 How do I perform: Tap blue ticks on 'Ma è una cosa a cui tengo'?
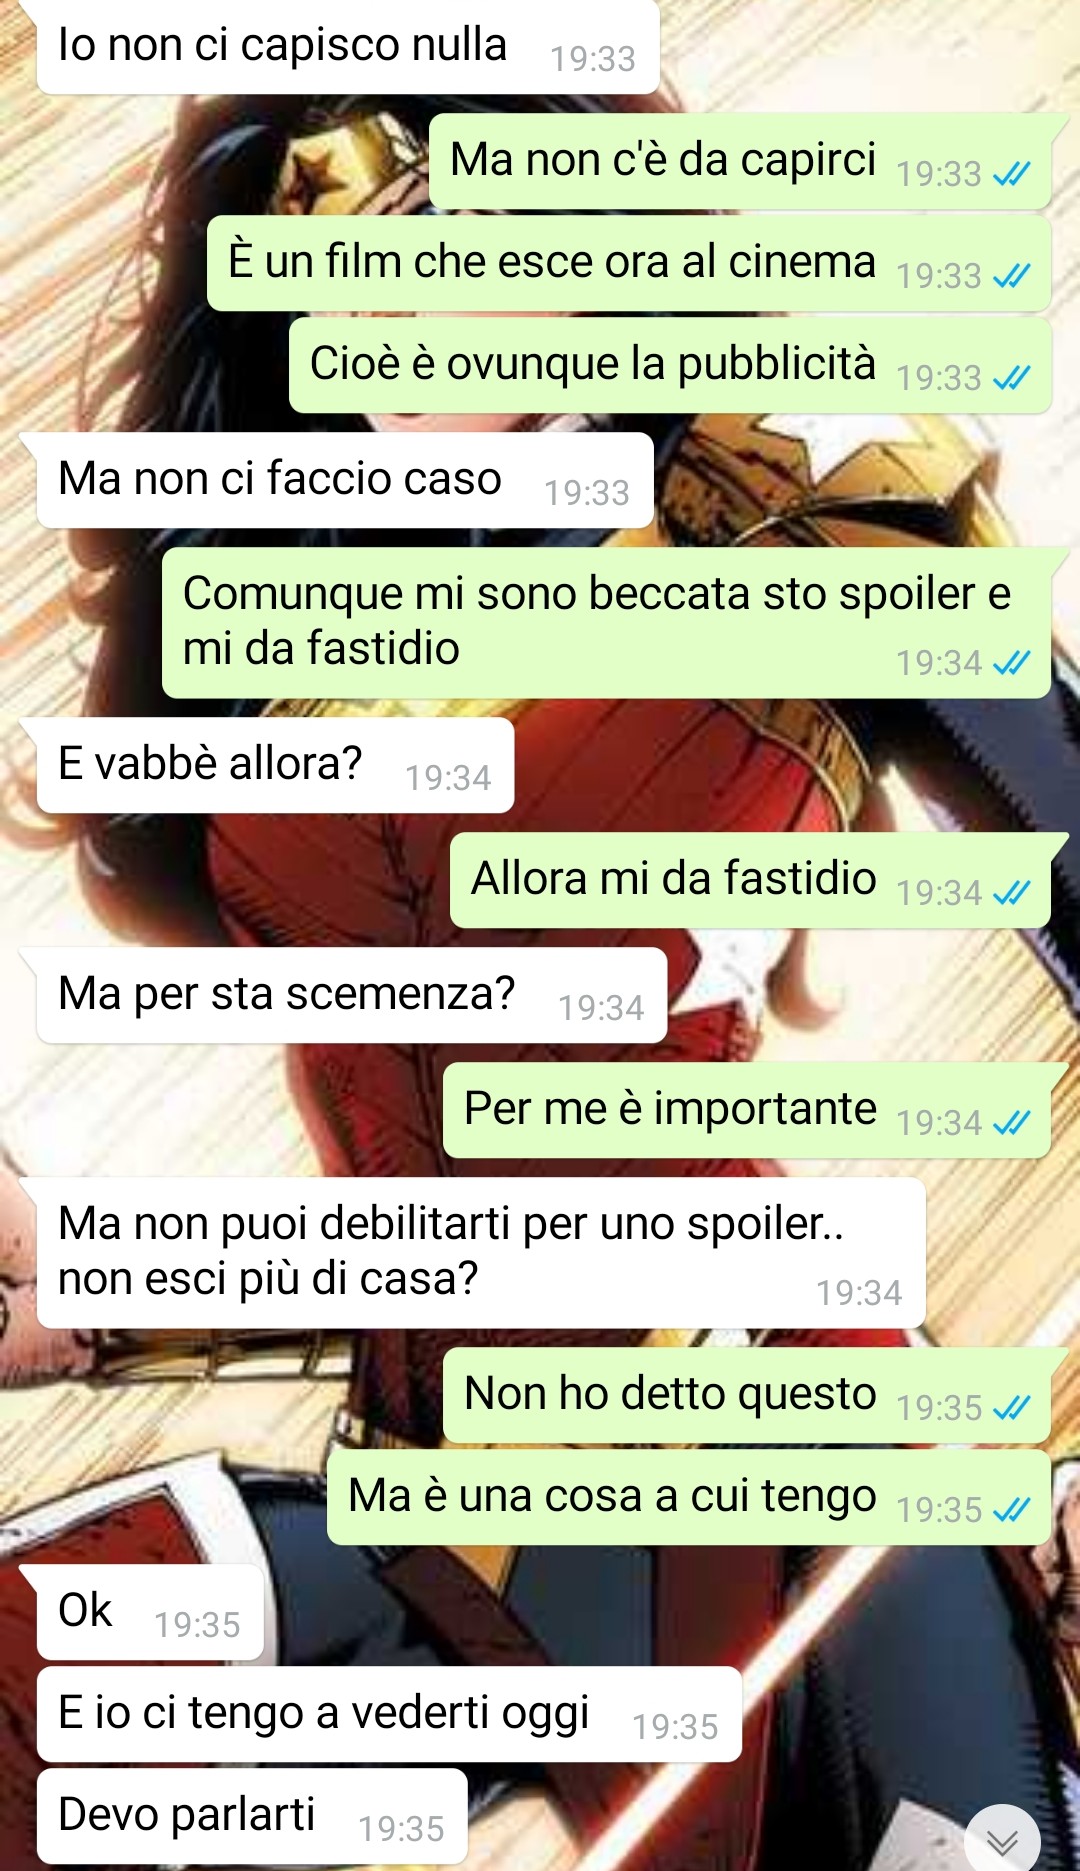coord(1011,1511)
